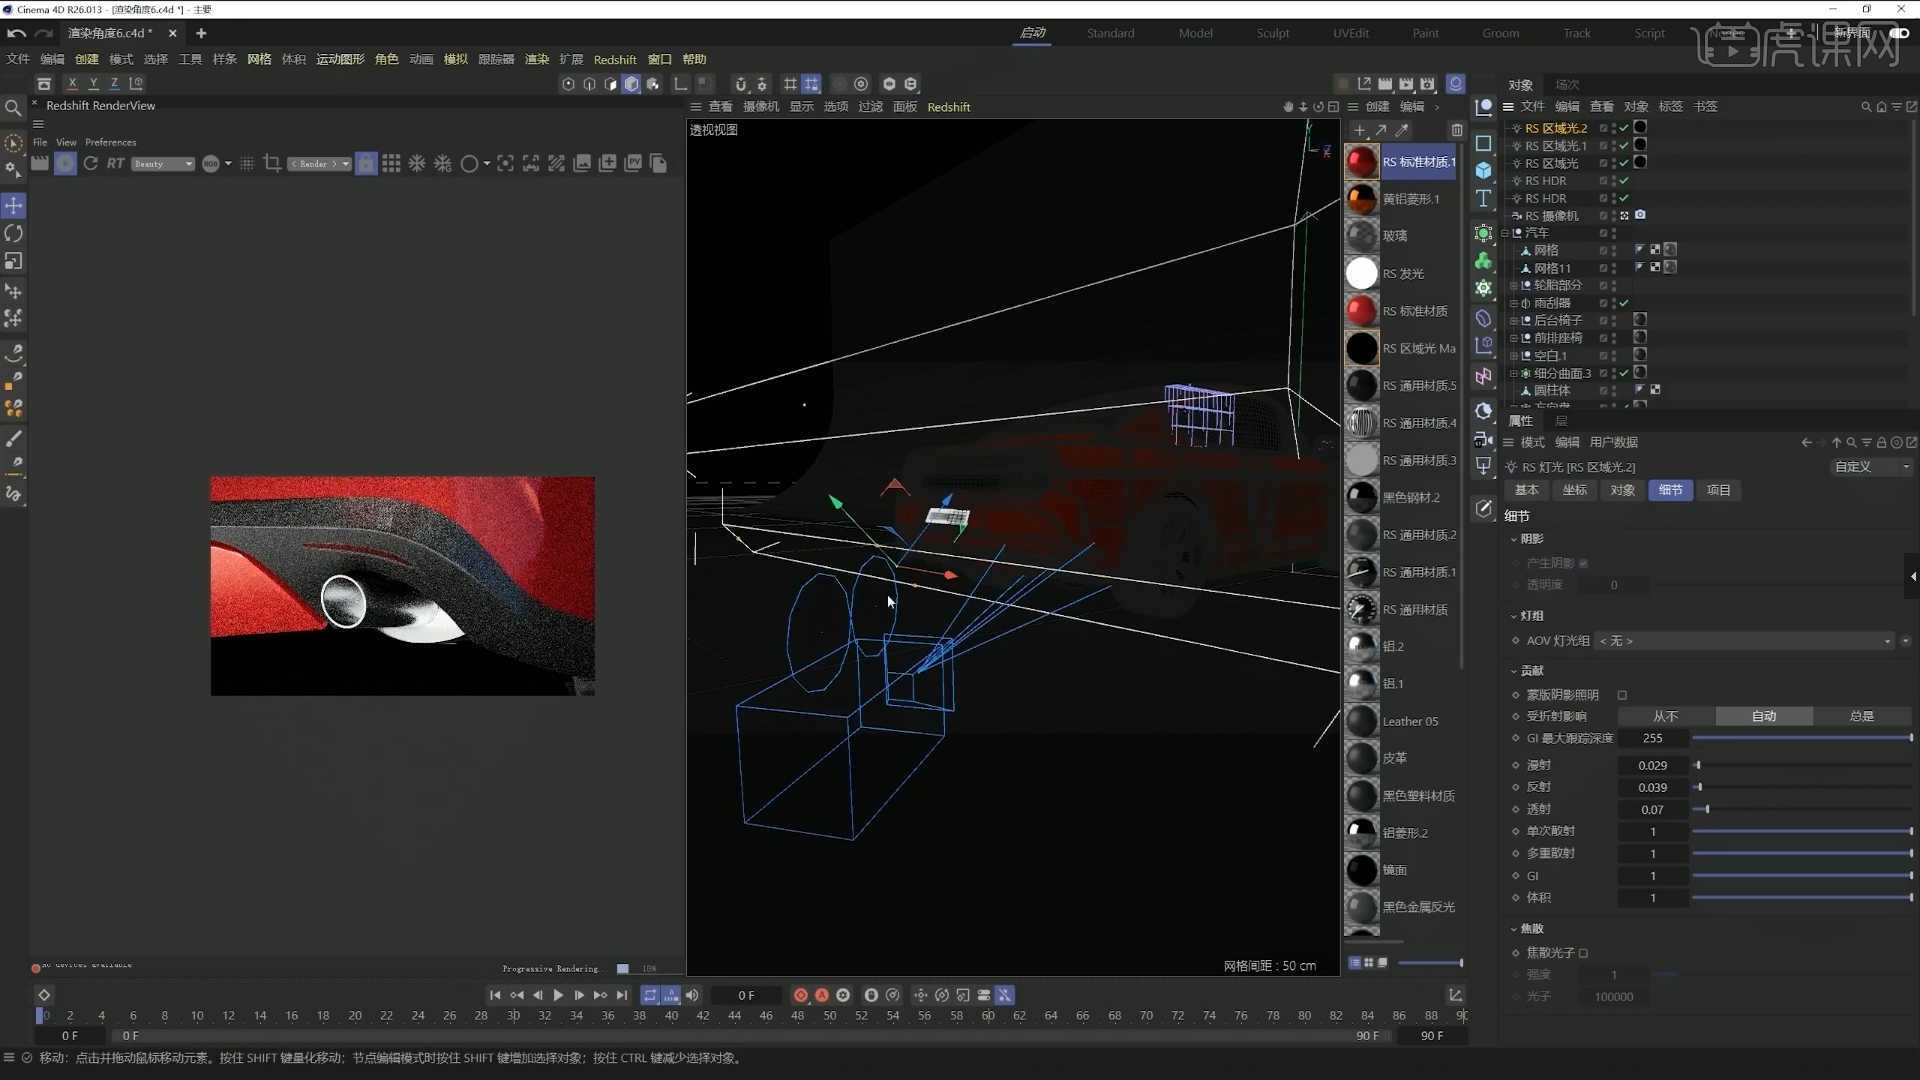Select the Move tool in the left toolbar
This screenshot has height=1080, width=1920.
click(x=14, y=205)
